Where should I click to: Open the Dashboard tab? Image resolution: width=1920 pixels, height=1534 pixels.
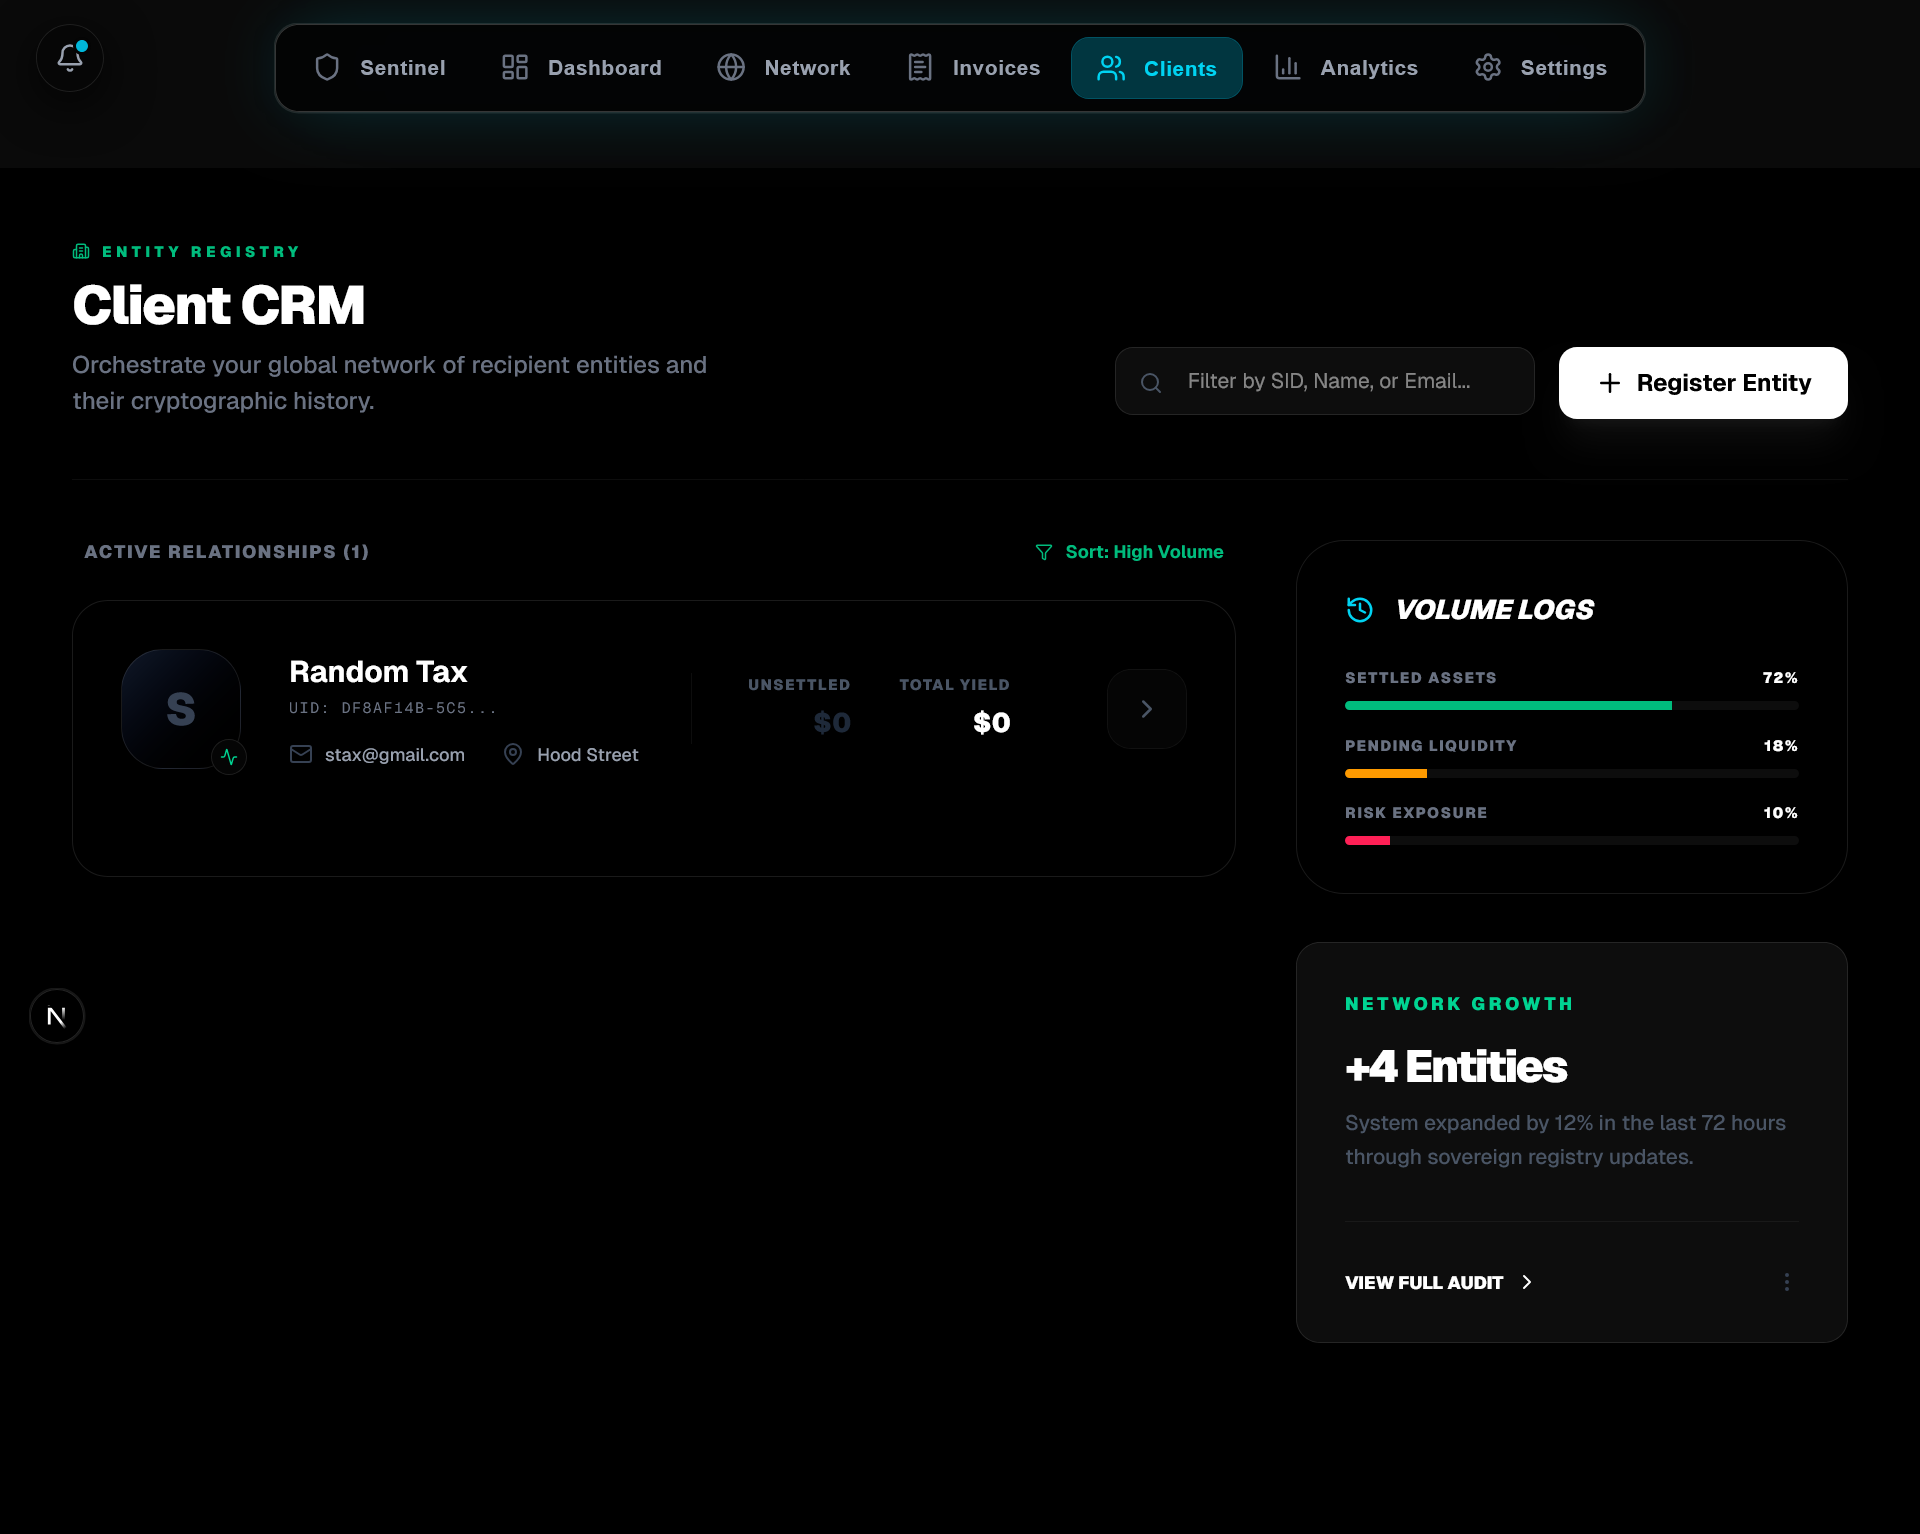[581, 68]
